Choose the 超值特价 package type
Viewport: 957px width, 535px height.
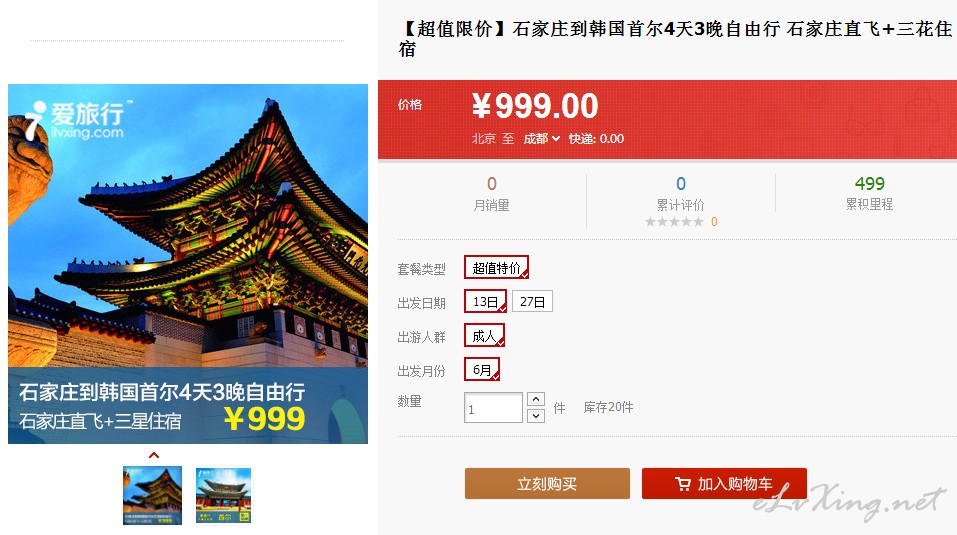point(496,267)
